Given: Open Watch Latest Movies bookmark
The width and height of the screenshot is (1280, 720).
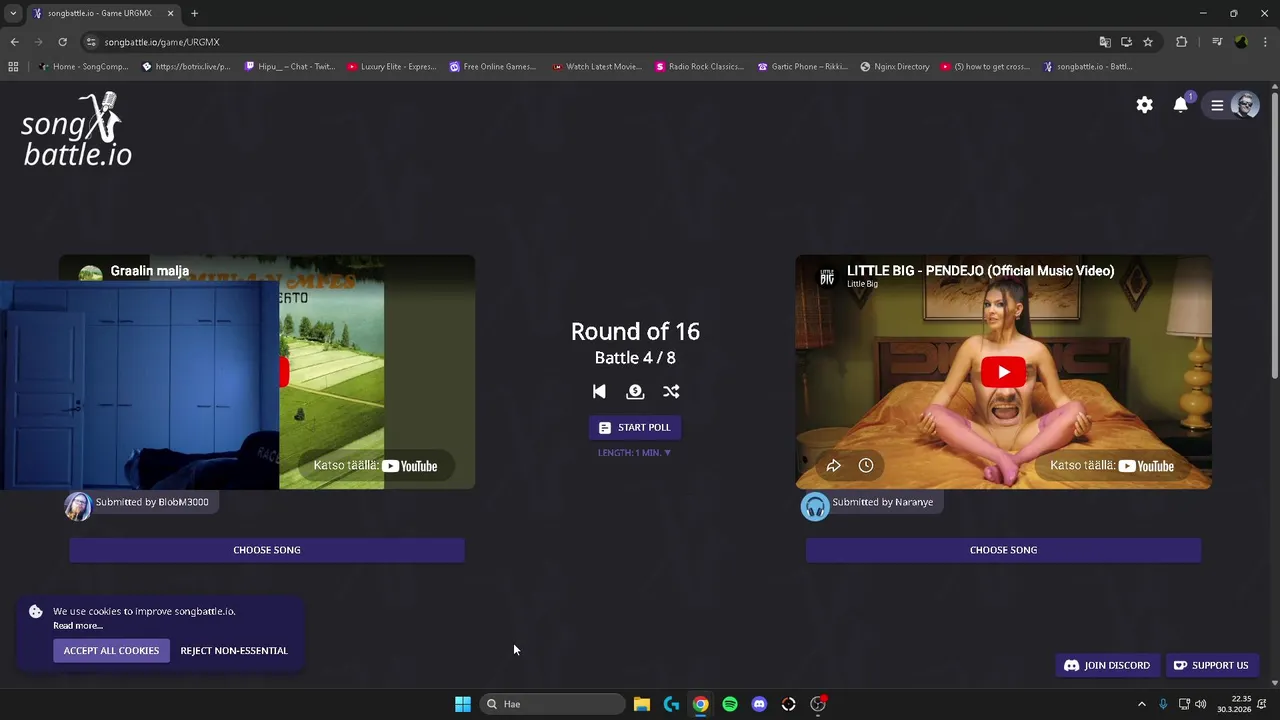Looking at the screenshot, I should coord(597,67).
